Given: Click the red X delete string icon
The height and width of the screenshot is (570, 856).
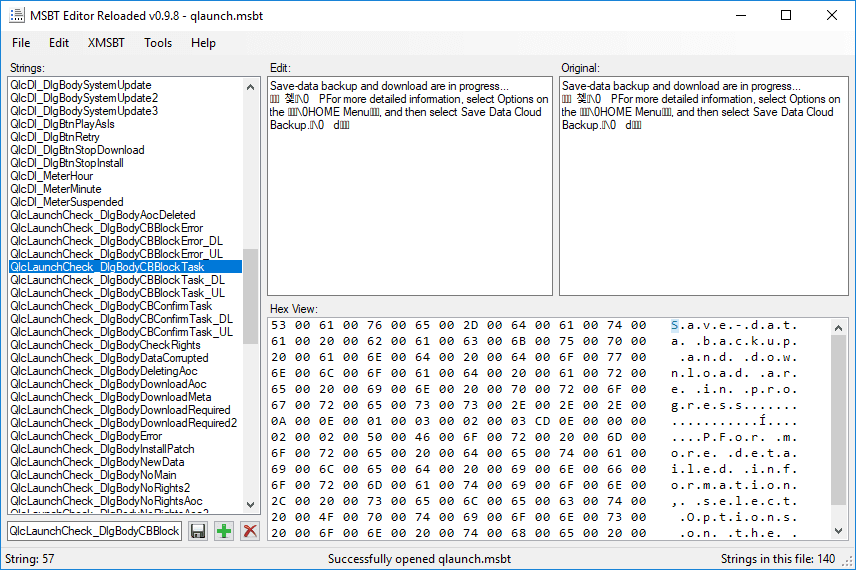Looking at the screenshot, I should 250,531.
